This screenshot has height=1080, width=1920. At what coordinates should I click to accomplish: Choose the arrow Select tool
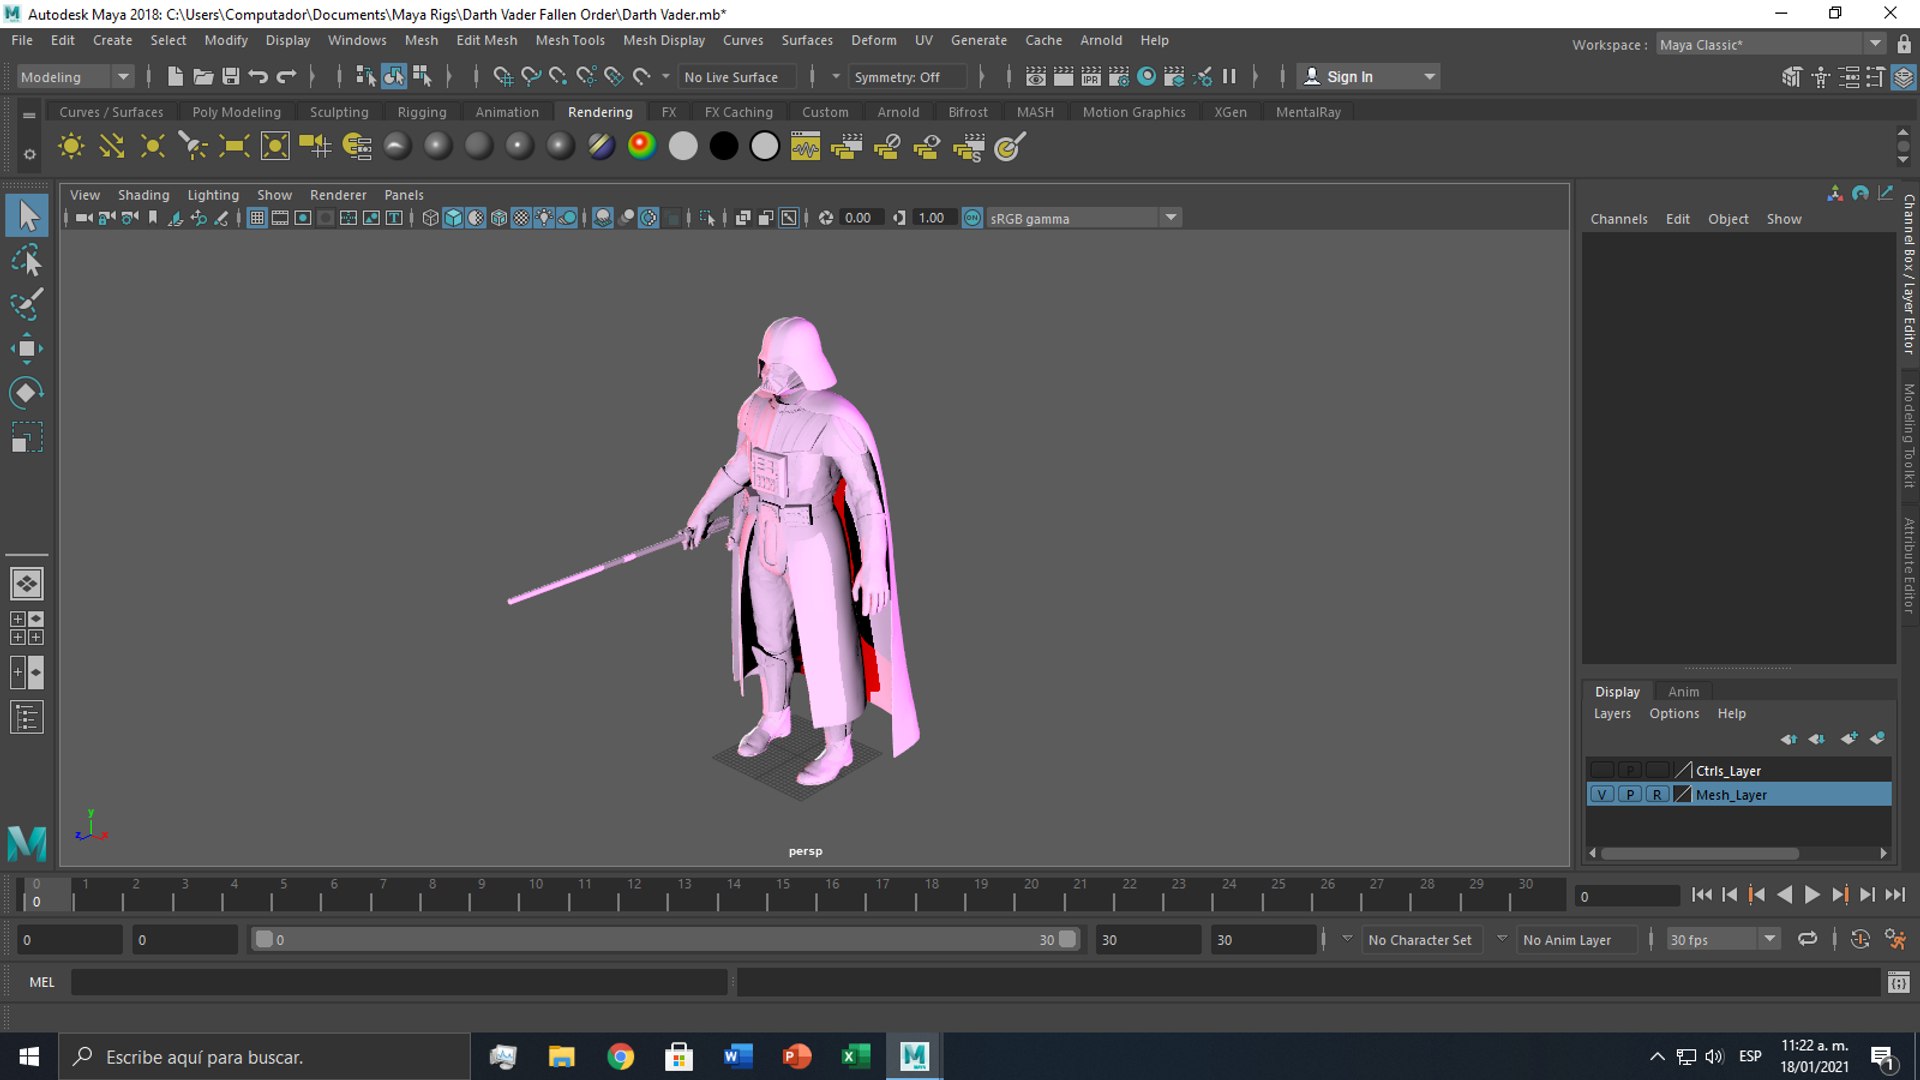[x=27, y=216]
